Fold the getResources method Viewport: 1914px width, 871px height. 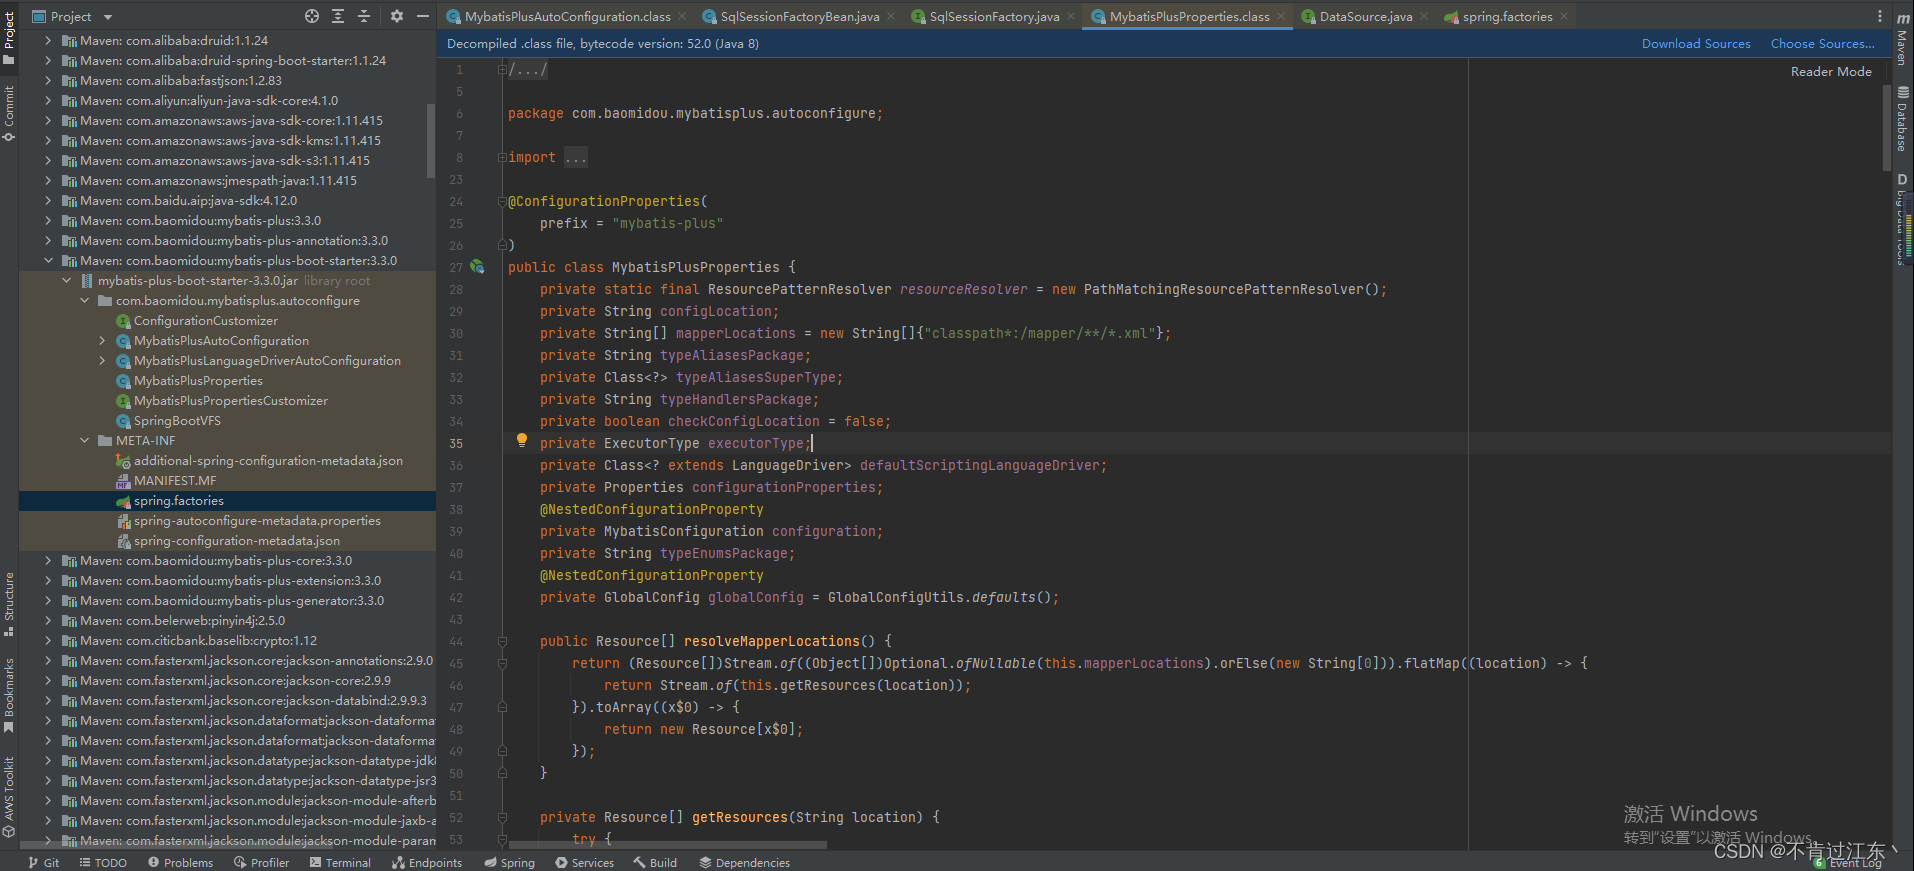502,817
